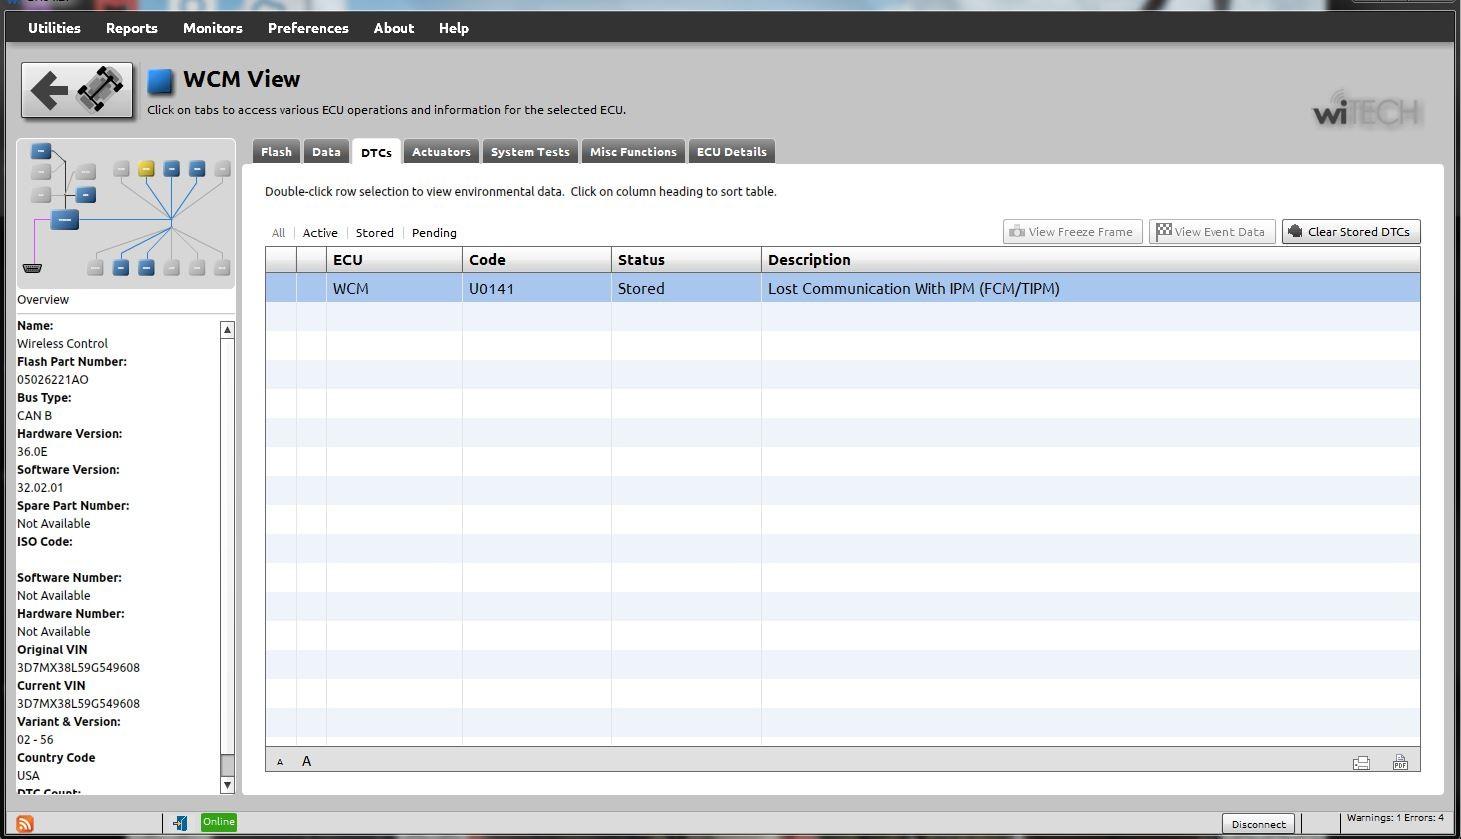1461x839 pixels.
Task: Open the Monitors menu
Action: click(213, 28)
